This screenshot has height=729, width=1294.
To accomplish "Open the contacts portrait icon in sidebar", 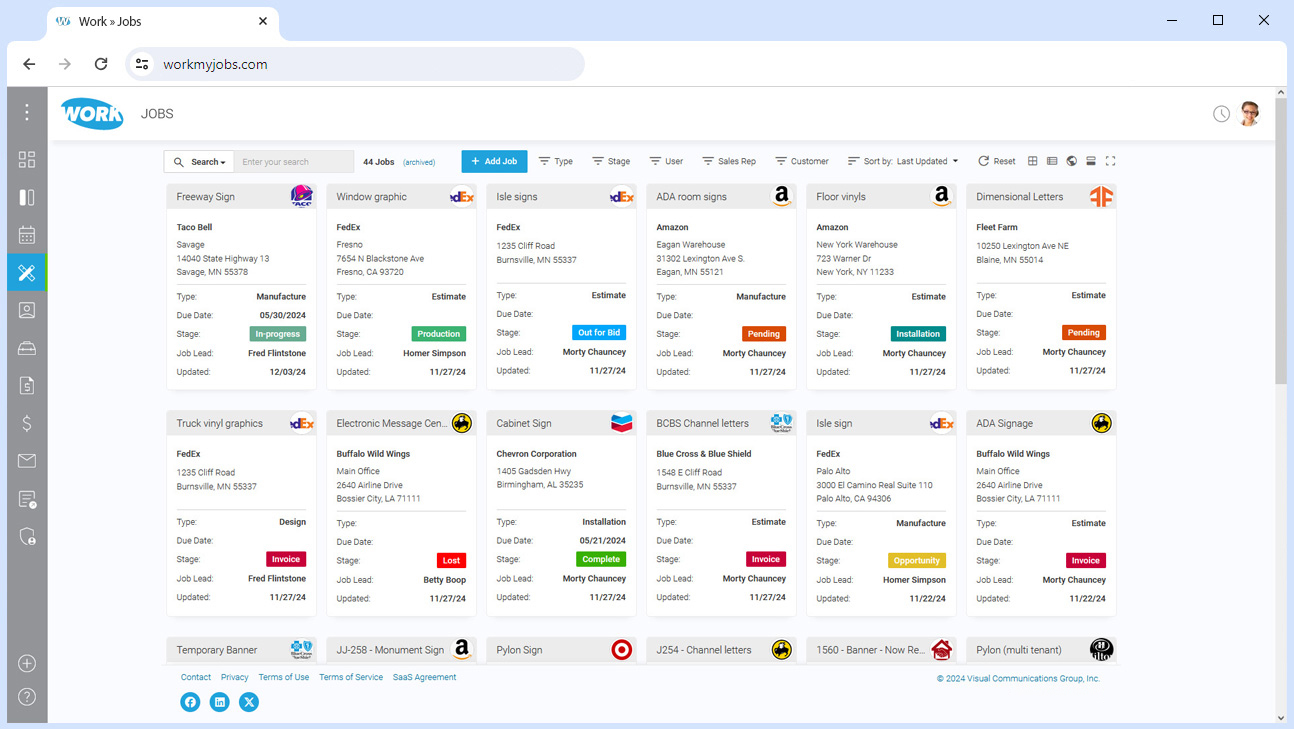I will coord(27,310).
